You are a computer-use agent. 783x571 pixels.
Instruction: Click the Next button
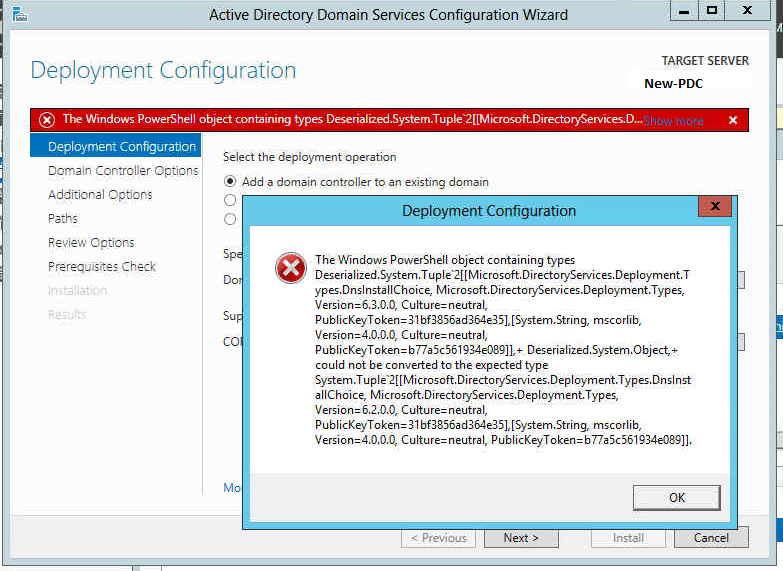(521, 538)
